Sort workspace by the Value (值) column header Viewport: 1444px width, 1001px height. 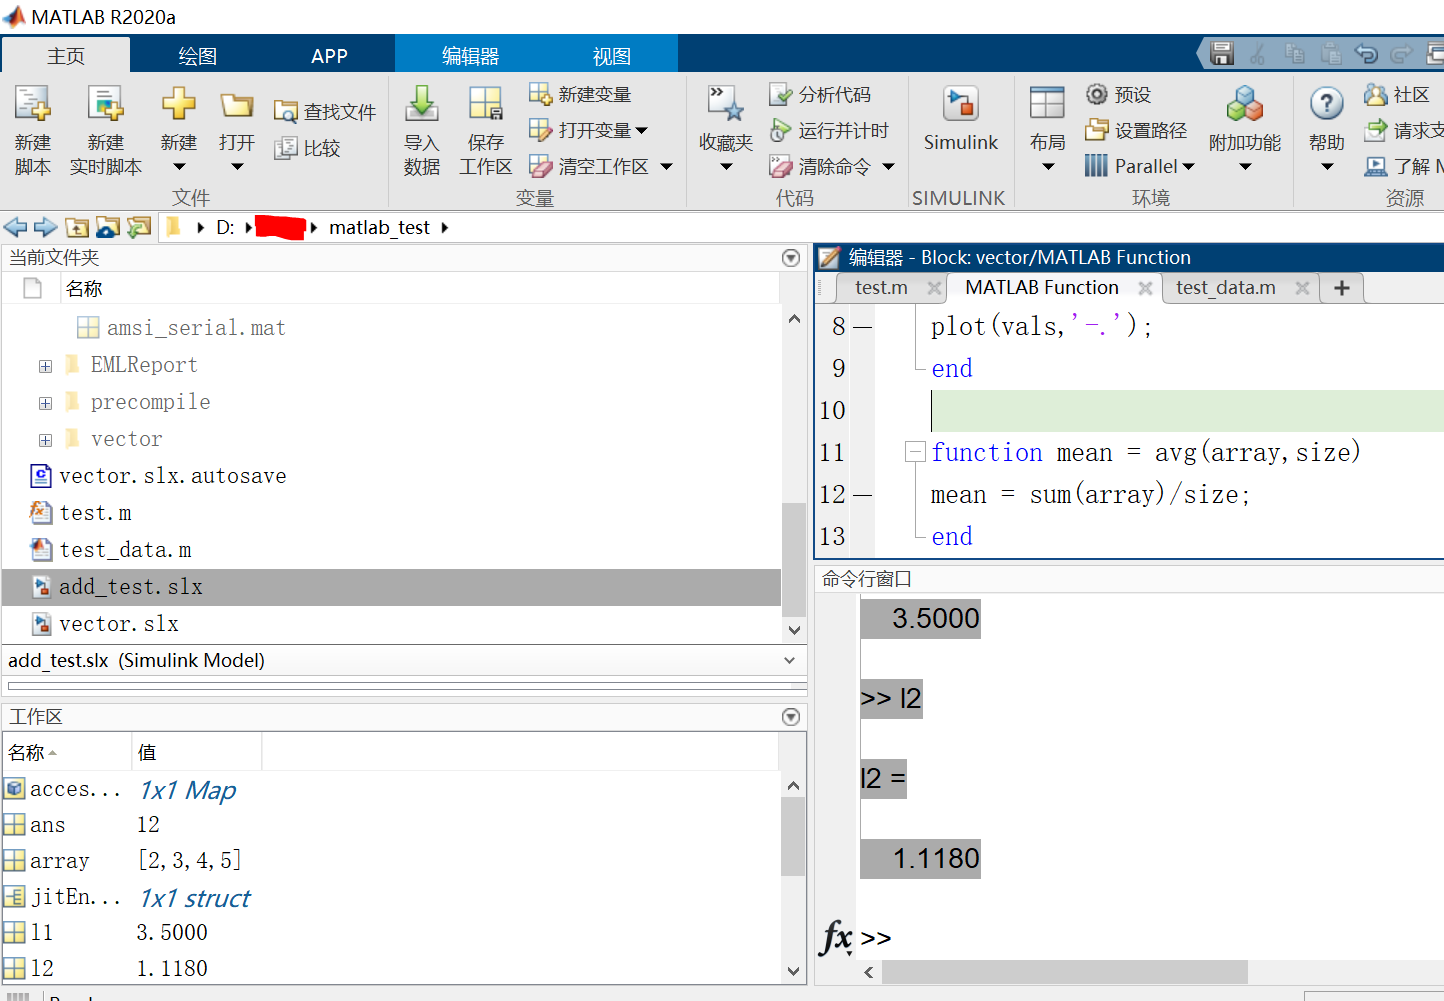point(147,752)
